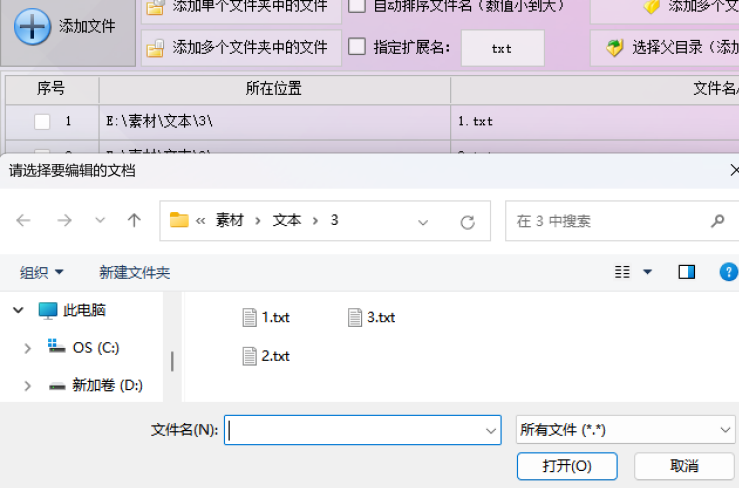The width and height of the screenshot is (740, 489).
Task: Toggle the preview pane icon
Action: point(687,272)
